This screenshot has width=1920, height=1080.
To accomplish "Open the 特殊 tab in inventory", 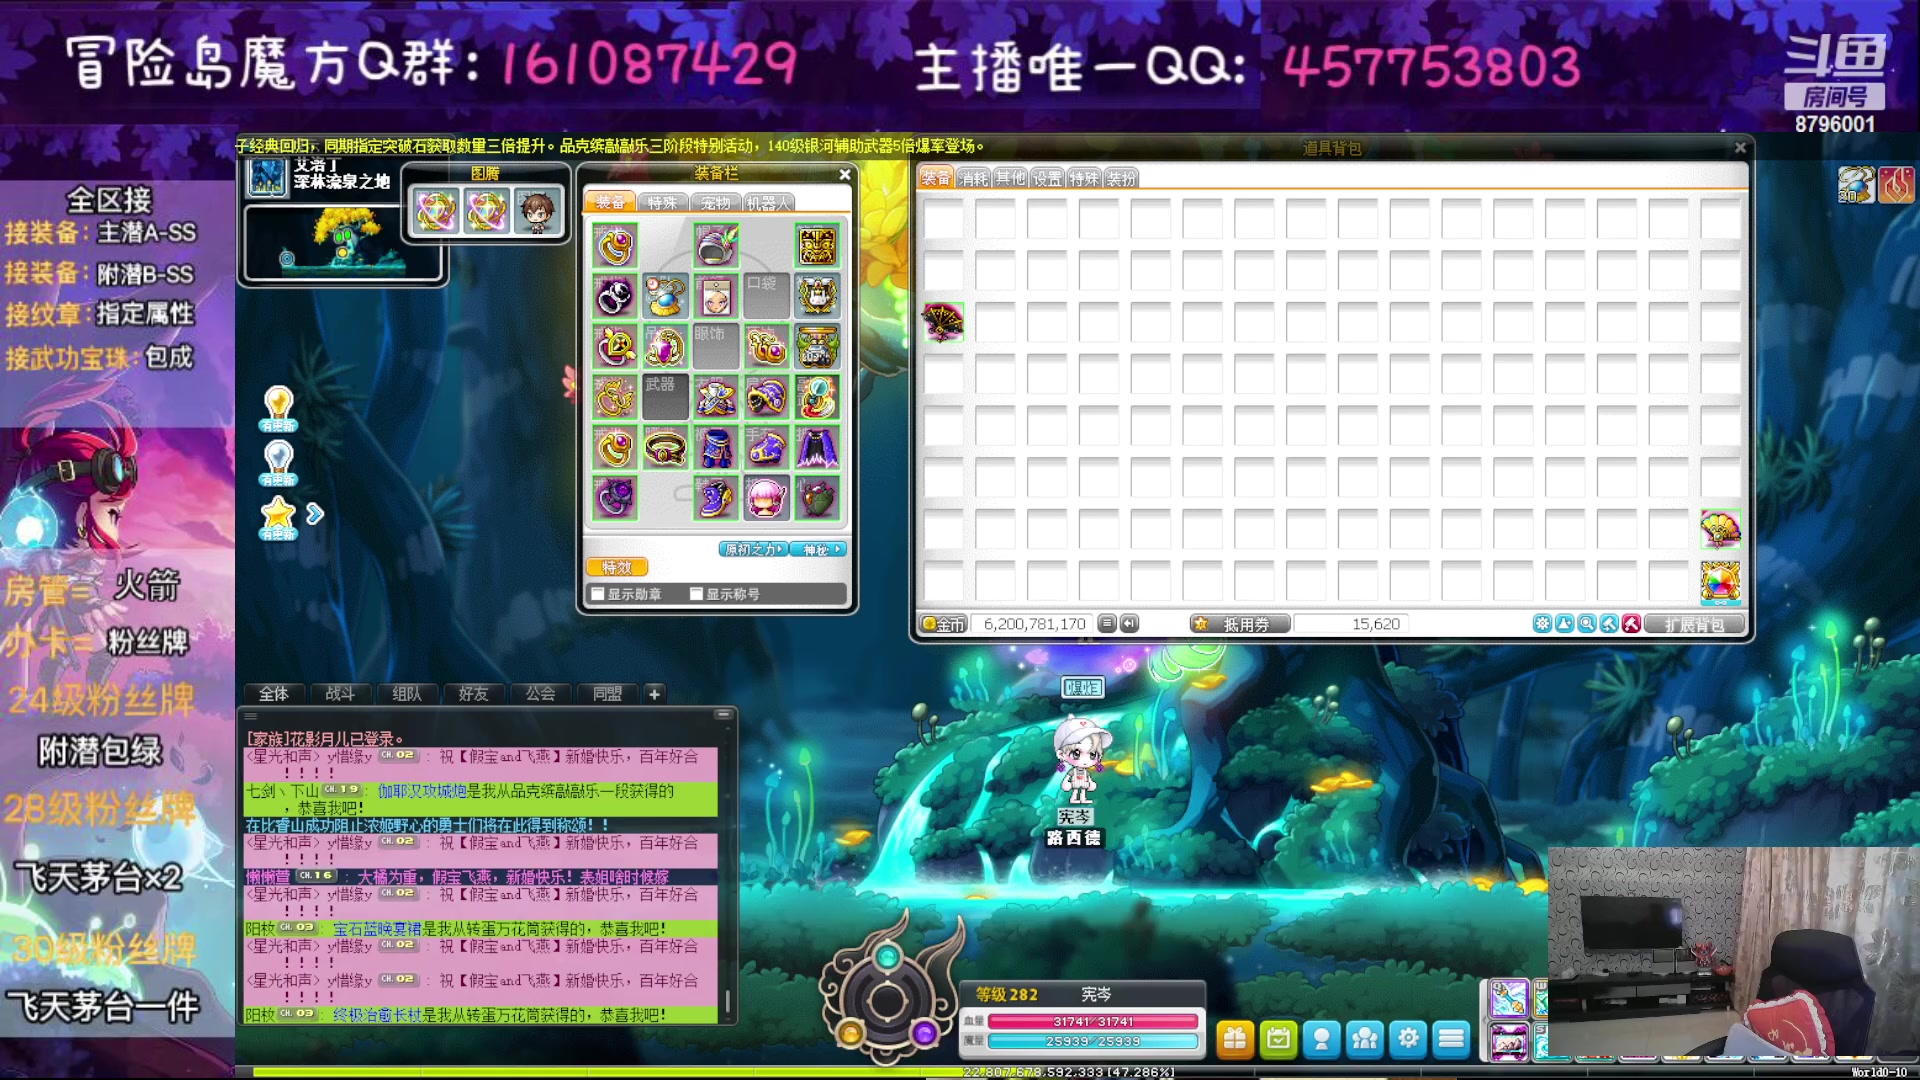I will [1084, 178].
